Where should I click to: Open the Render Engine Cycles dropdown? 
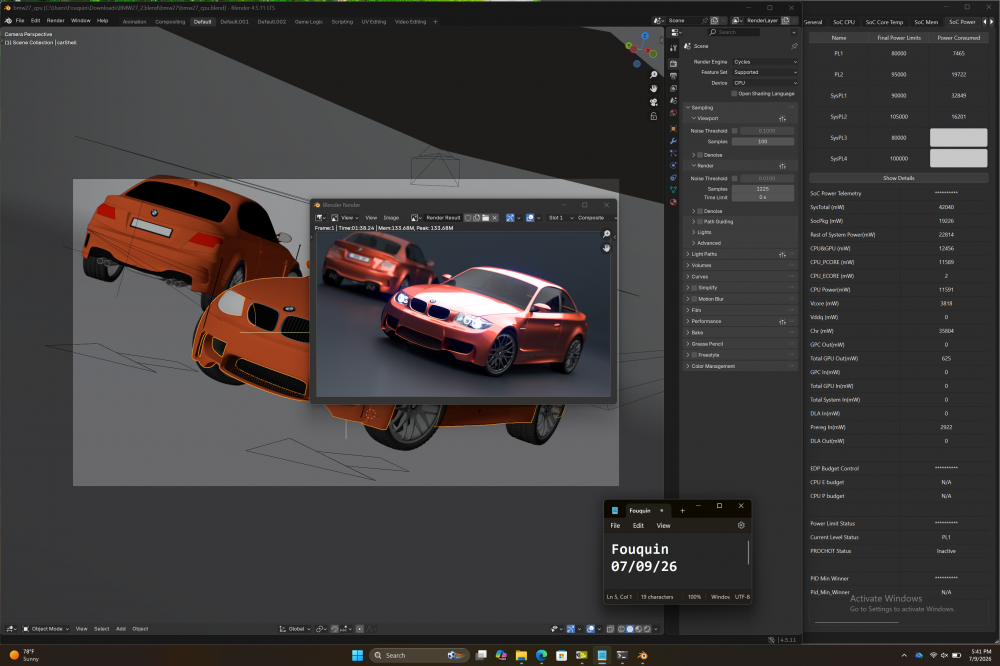point(765,62)
